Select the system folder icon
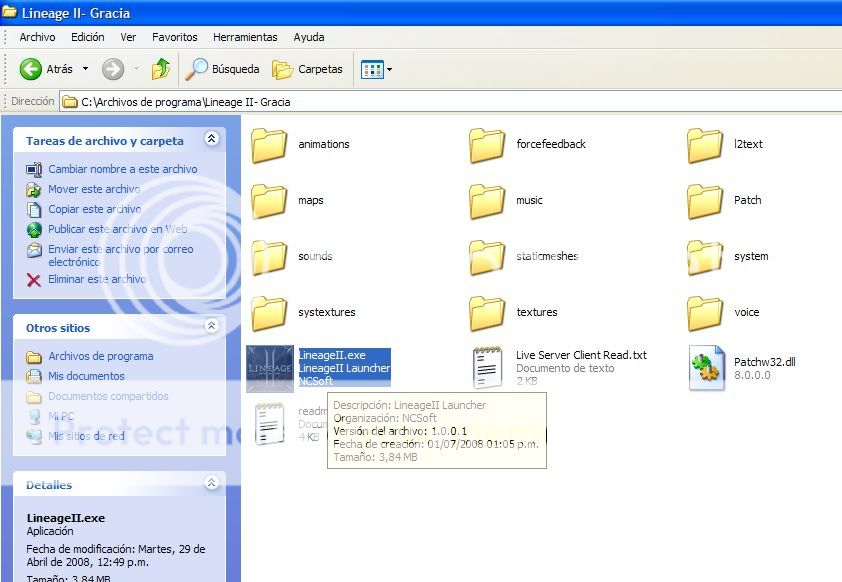The width and height of the screenshot is (842, 582). tap(705, 257)
